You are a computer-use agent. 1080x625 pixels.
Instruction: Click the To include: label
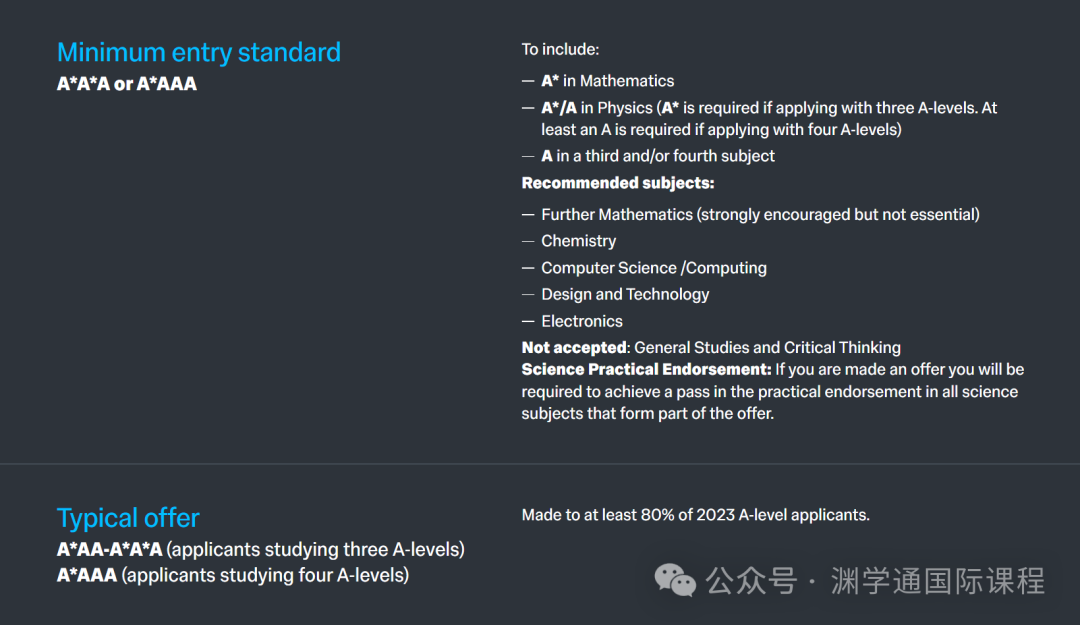[560, 49]
